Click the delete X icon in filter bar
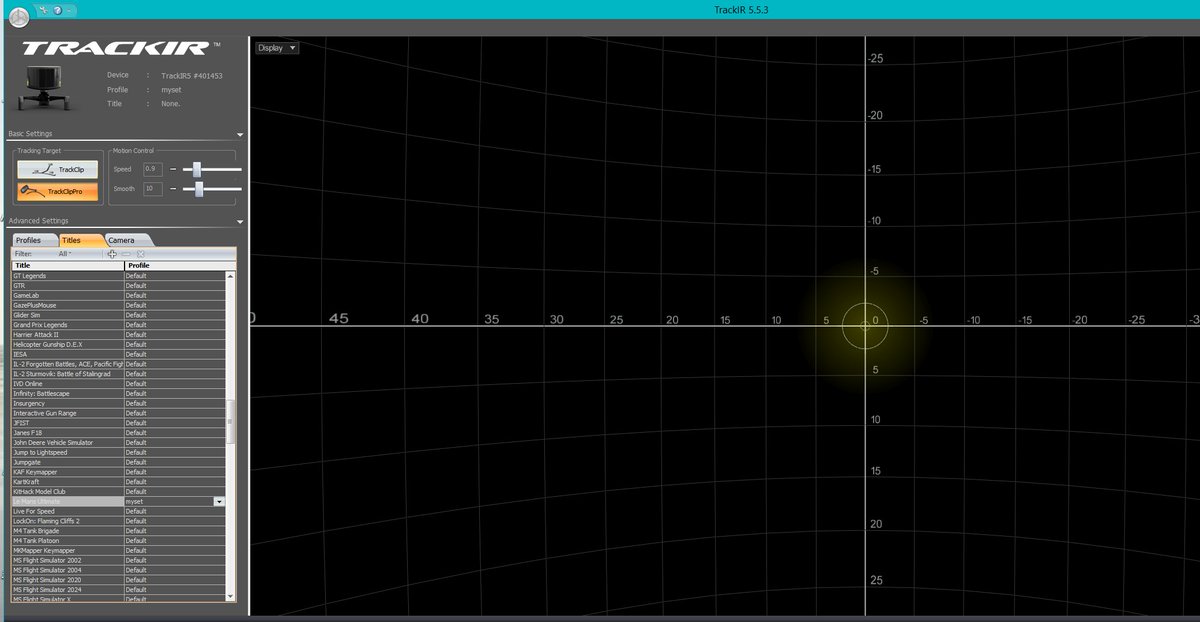Image resolution: width=1200 pixels, height=622 pixels. pos(141,254)
